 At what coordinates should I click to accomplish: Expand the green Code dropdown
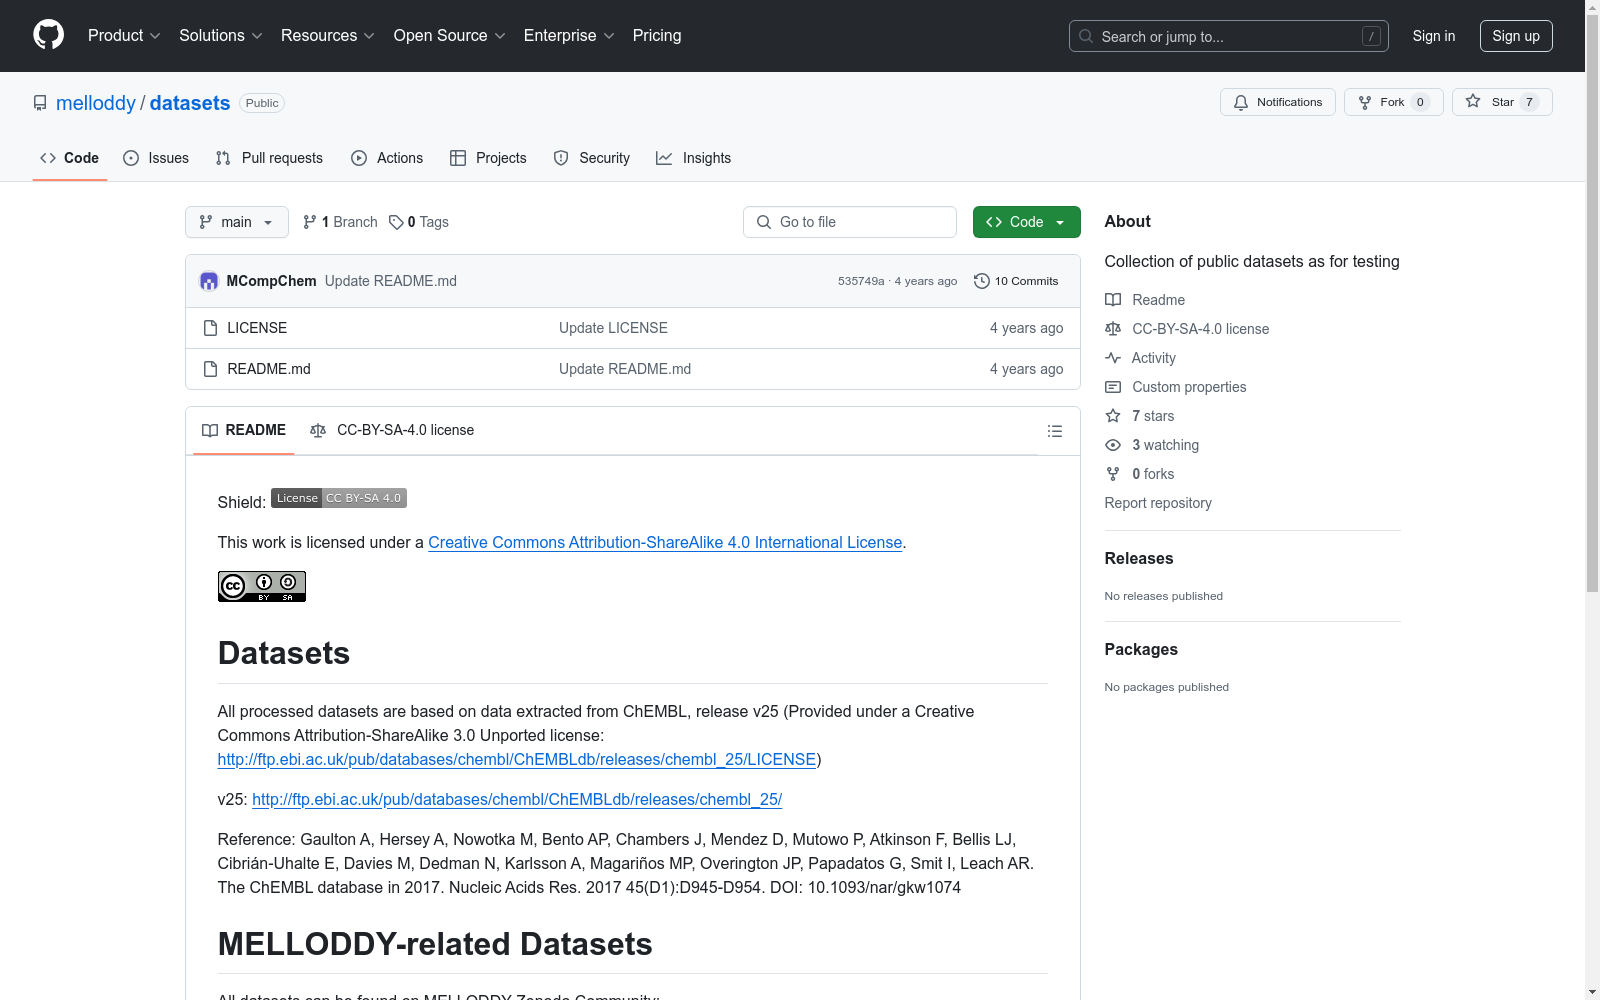click(1026, 222)
